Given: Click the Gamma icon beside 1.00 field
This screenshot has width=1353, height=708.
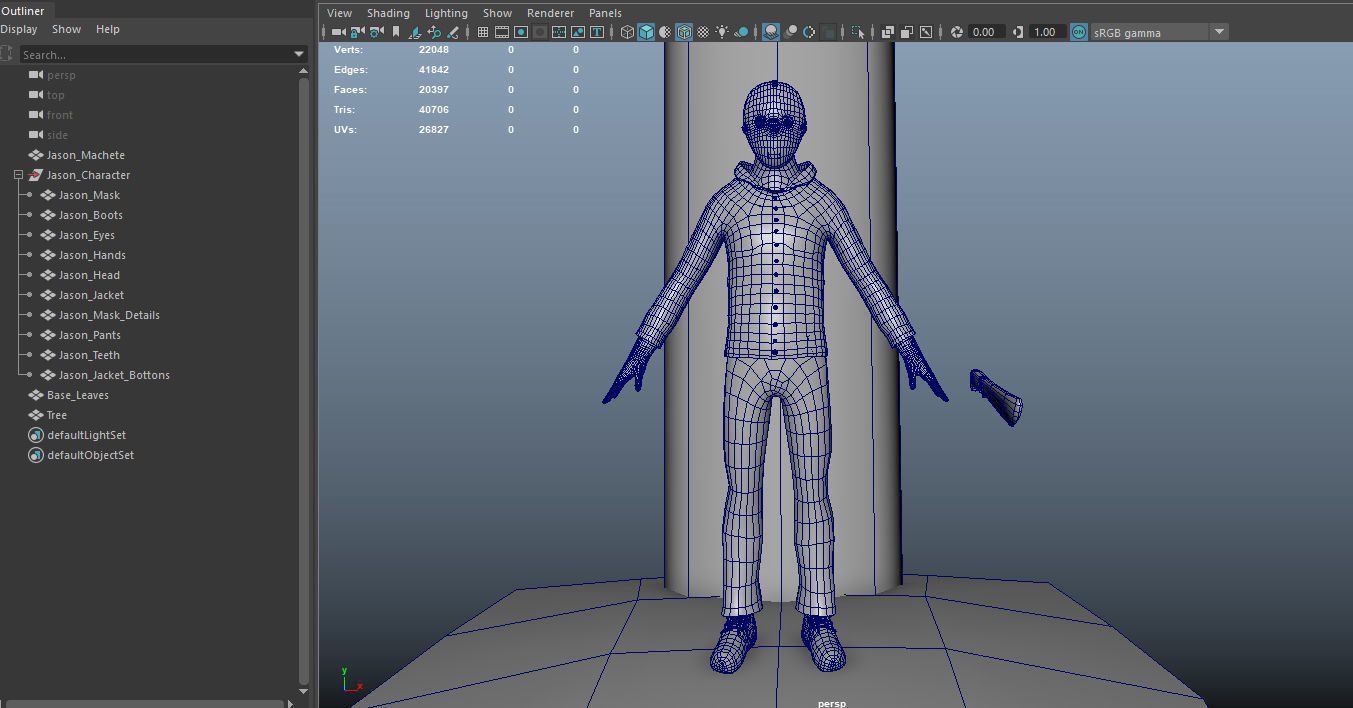Looking at the screenshot, I should click(x=1018, y=32).
